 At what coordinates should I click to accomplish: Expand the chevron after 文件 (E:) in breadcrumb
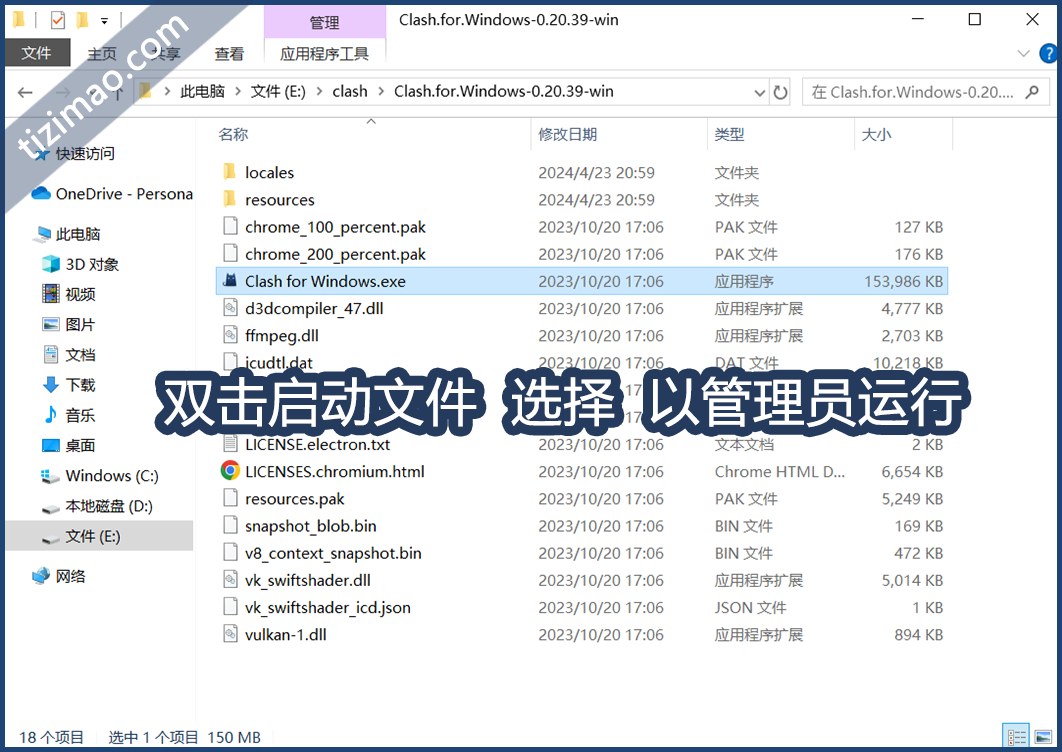tap(319, 91)
